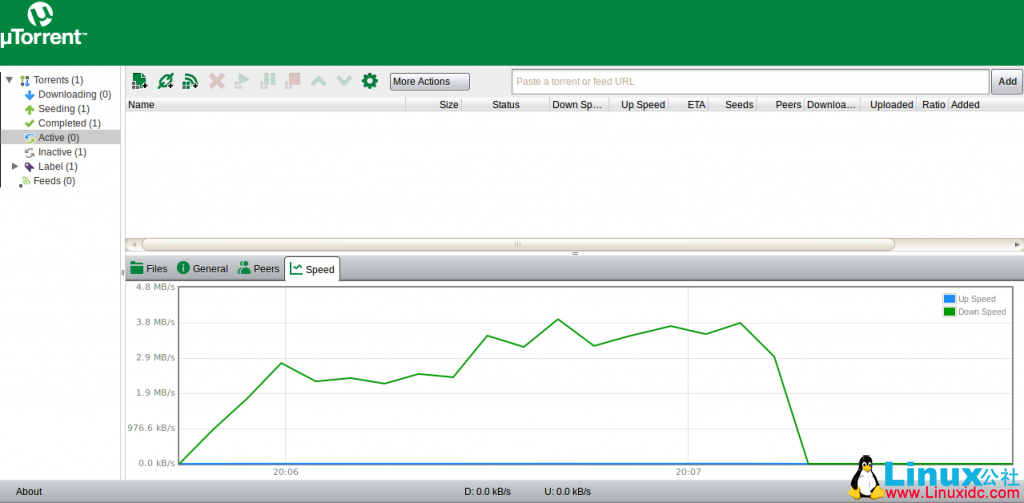Click the Move Up Queue arrow
Viewport: 1024px width, 503px height.
coord(319,81)
